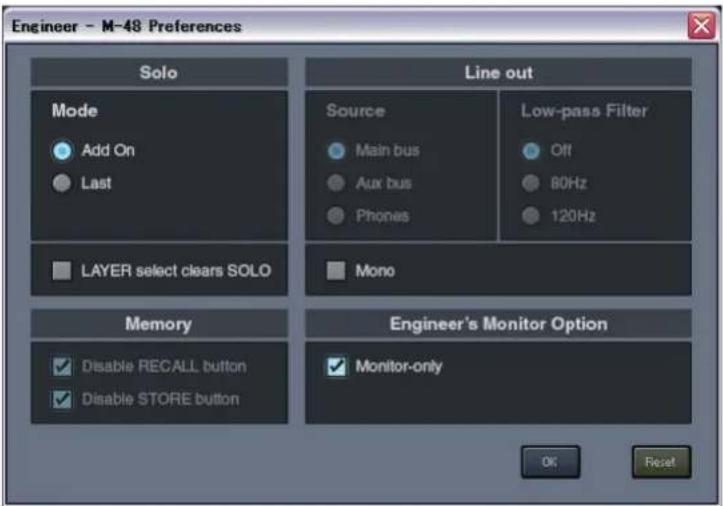Click the Solo section header

point(159,72)
